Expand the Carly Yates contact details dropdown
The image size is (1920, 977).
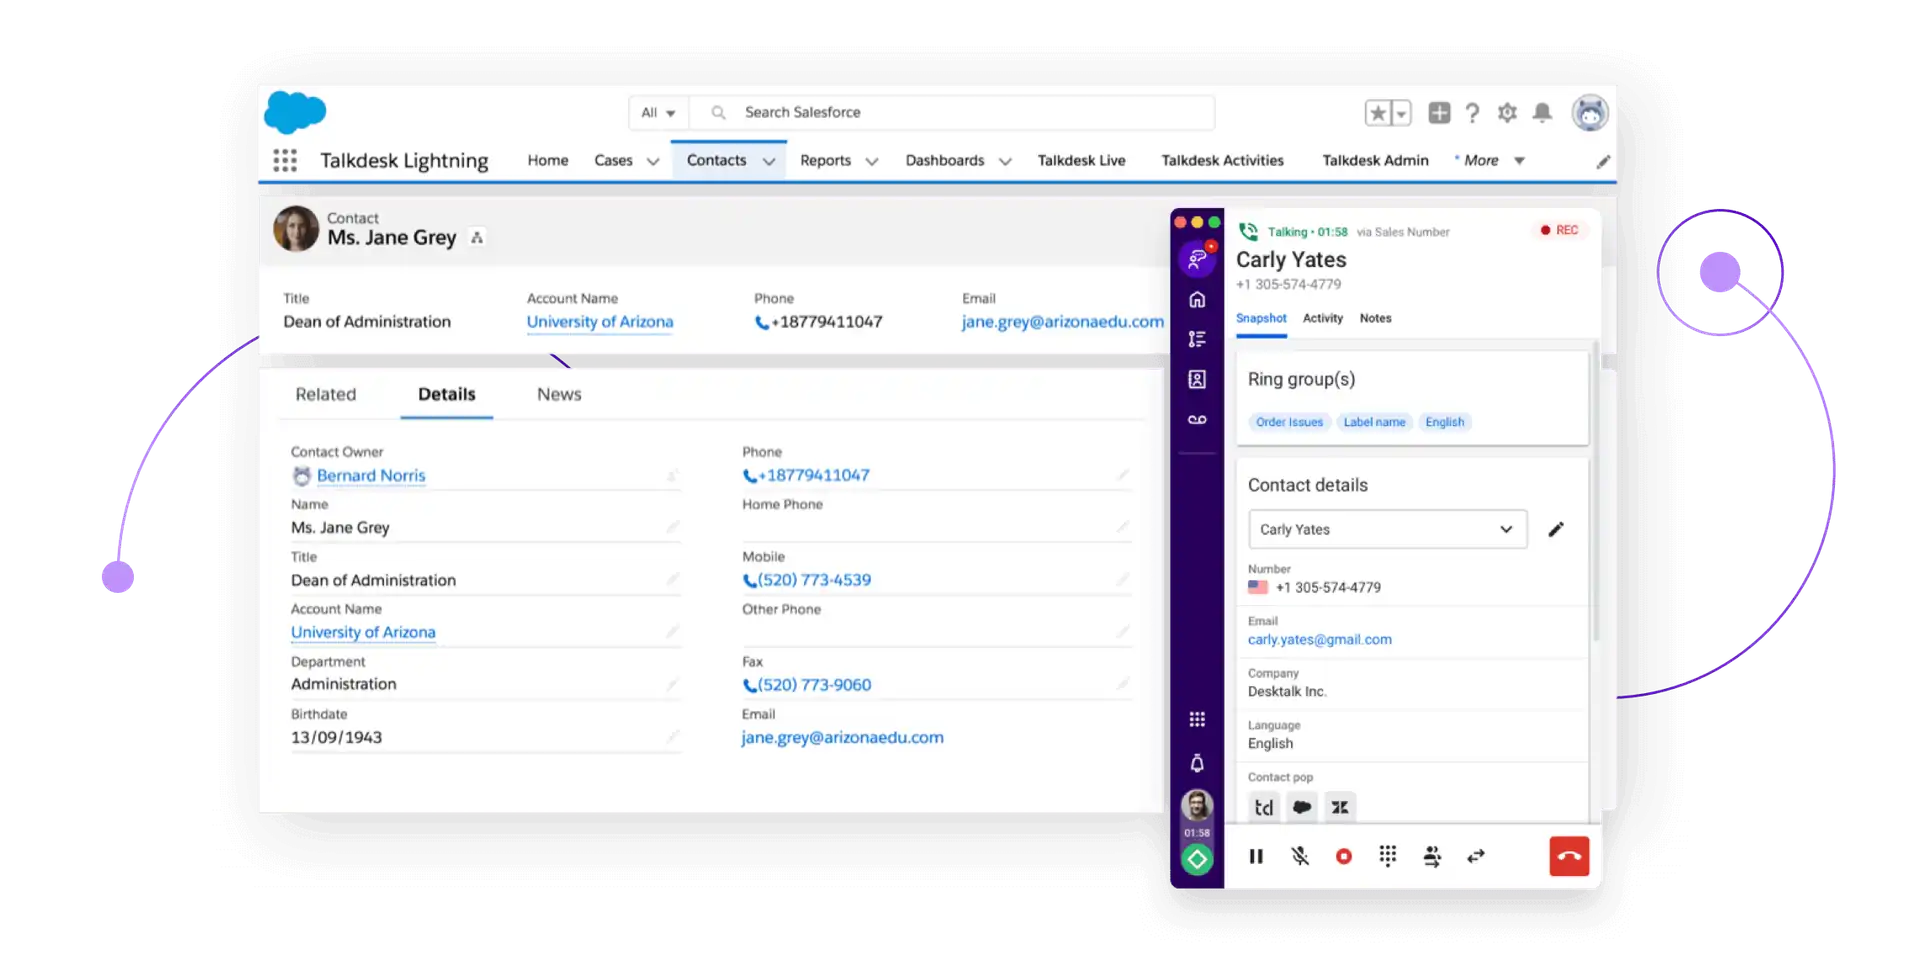click(x=1506, y=529)
